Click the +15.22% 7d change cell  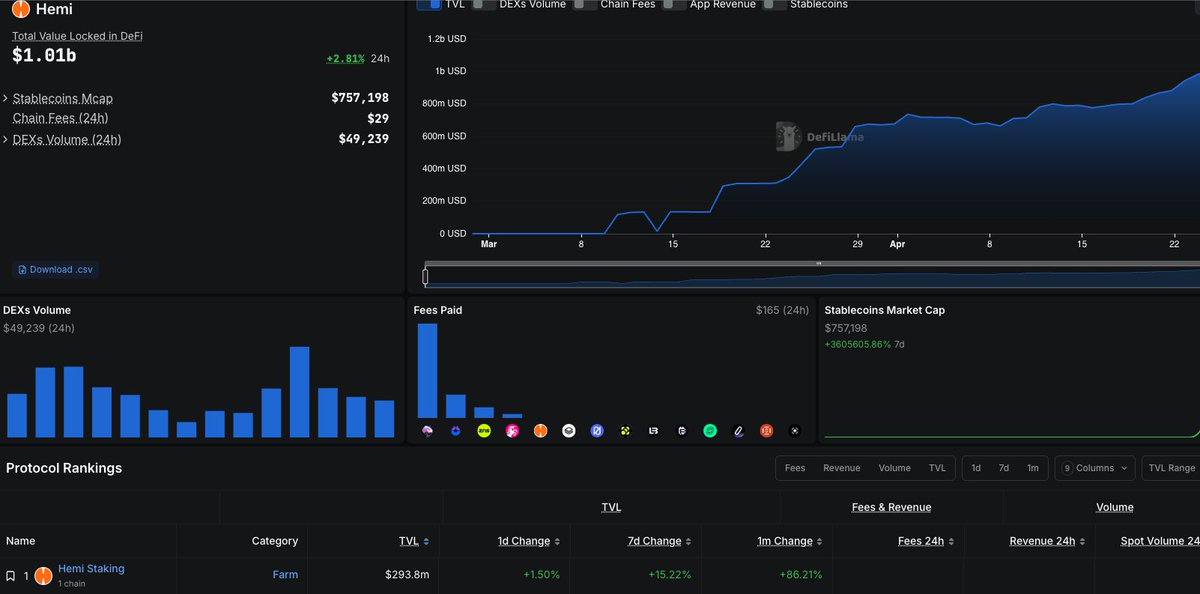pyautogui.click(x=669, y=575)
